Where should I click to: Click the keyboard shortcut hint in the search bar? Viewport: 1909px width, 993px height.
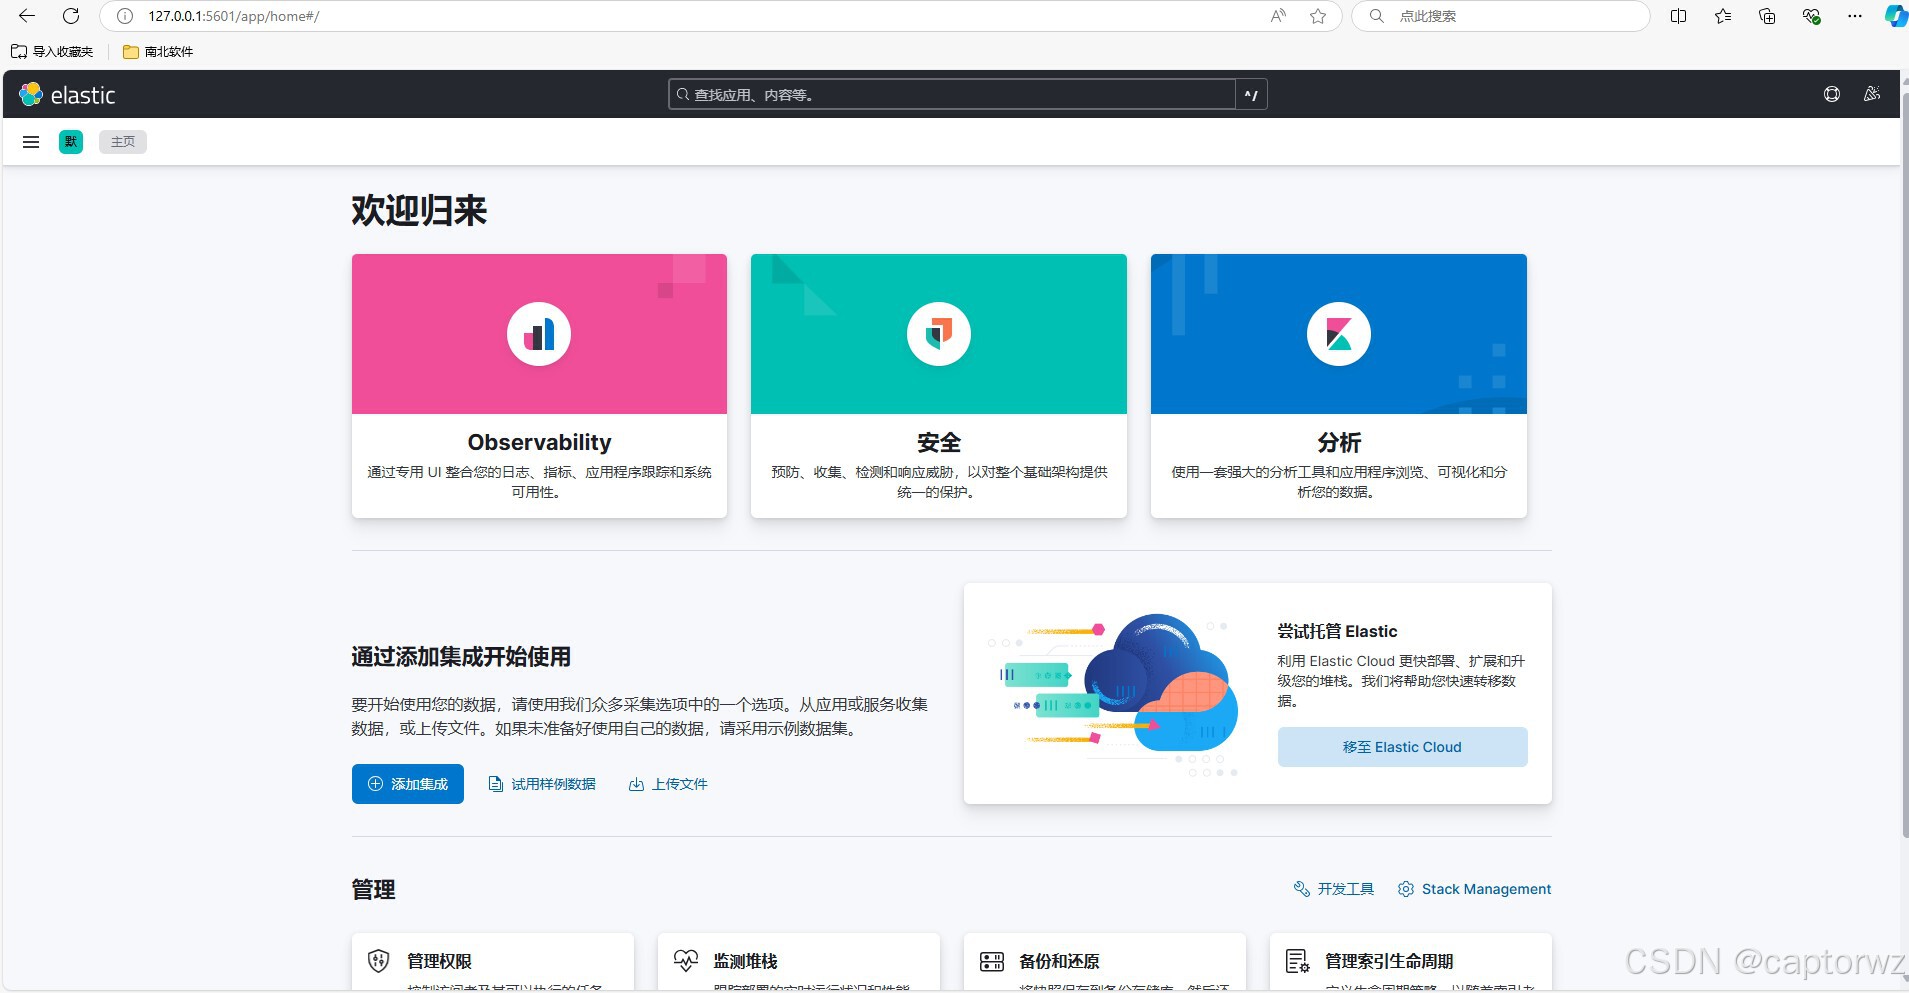click(1252, 95)
